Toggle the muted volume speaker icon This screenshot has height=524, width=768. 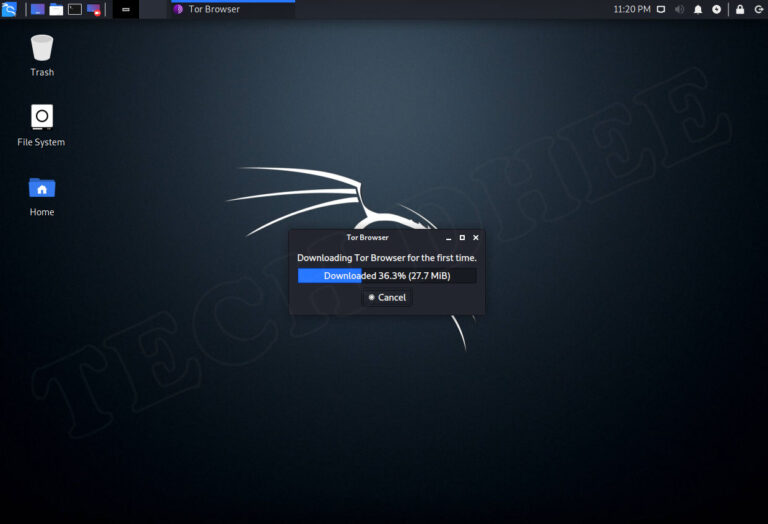[x=680, y=9]
